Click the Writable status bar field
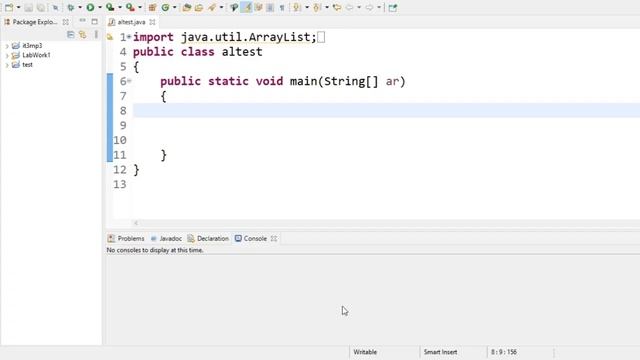 pyautogui.click(x=365, y=352)
